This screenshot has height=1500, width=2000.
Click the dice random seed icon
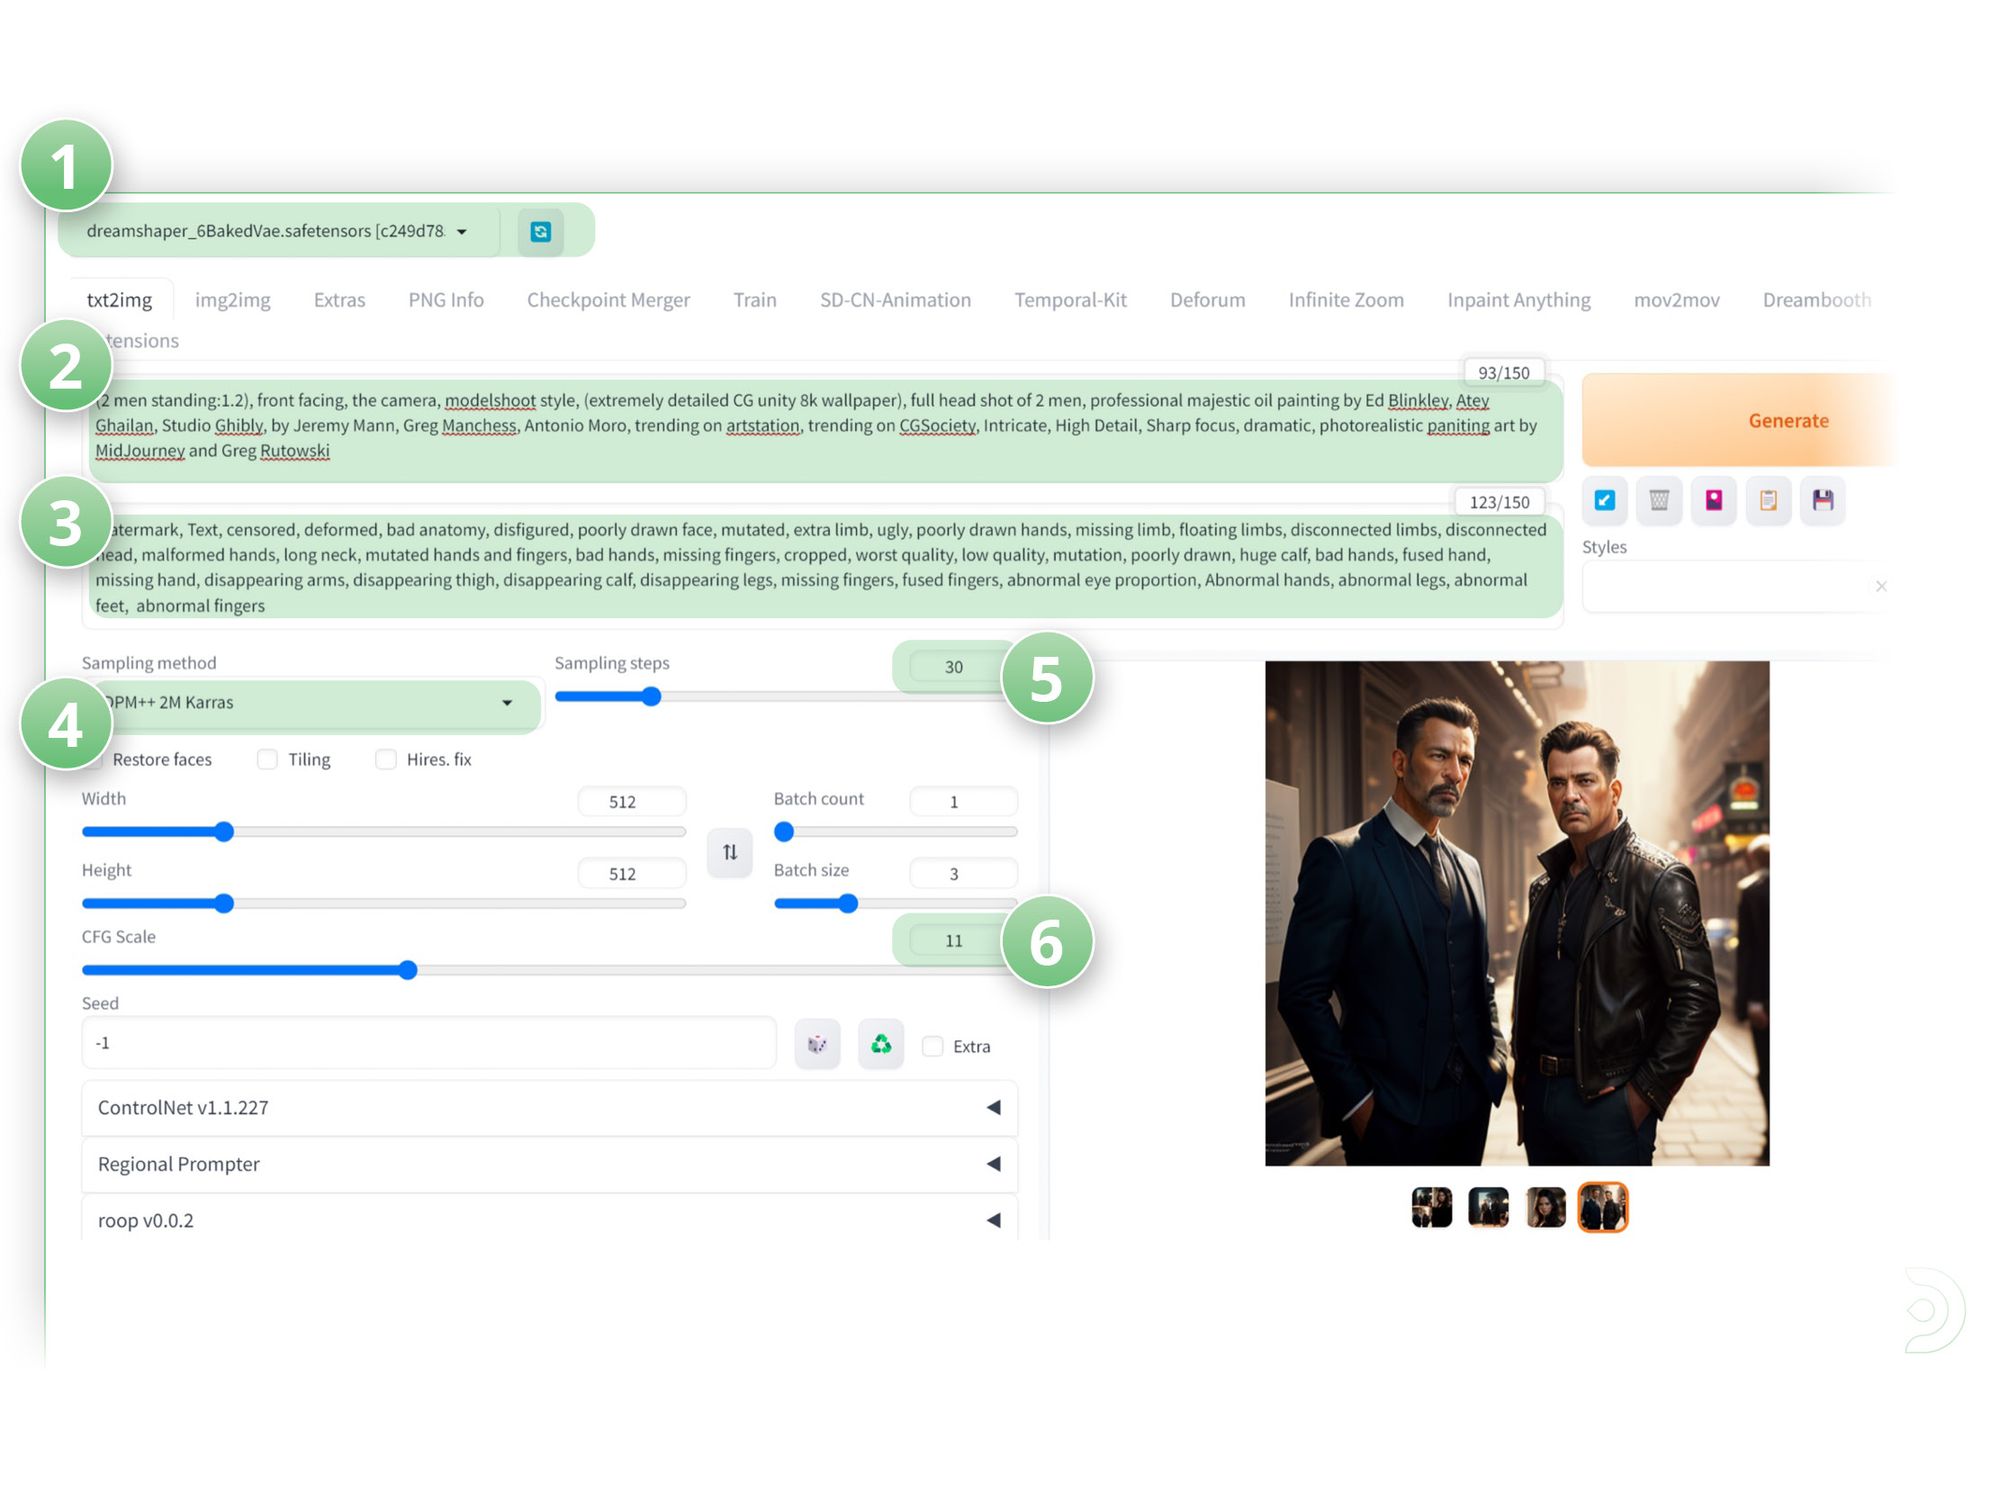pyautogui.click(x=817, y=1045)
